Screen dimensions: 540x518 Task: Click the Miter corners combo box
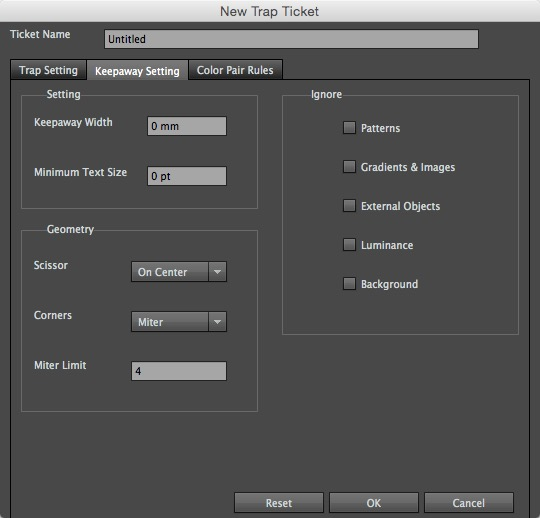coord(179,322)
